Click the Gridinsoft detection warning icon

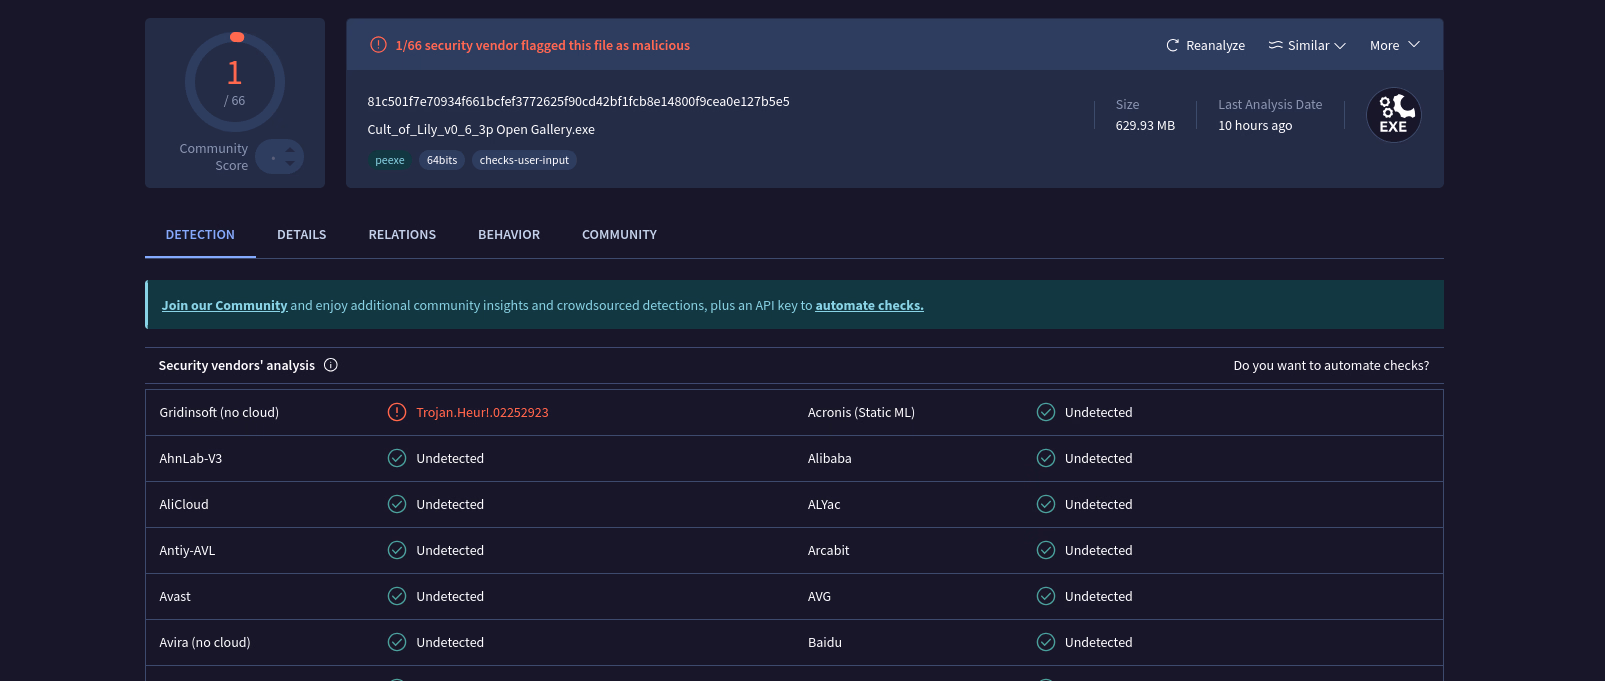coord(397,412)
